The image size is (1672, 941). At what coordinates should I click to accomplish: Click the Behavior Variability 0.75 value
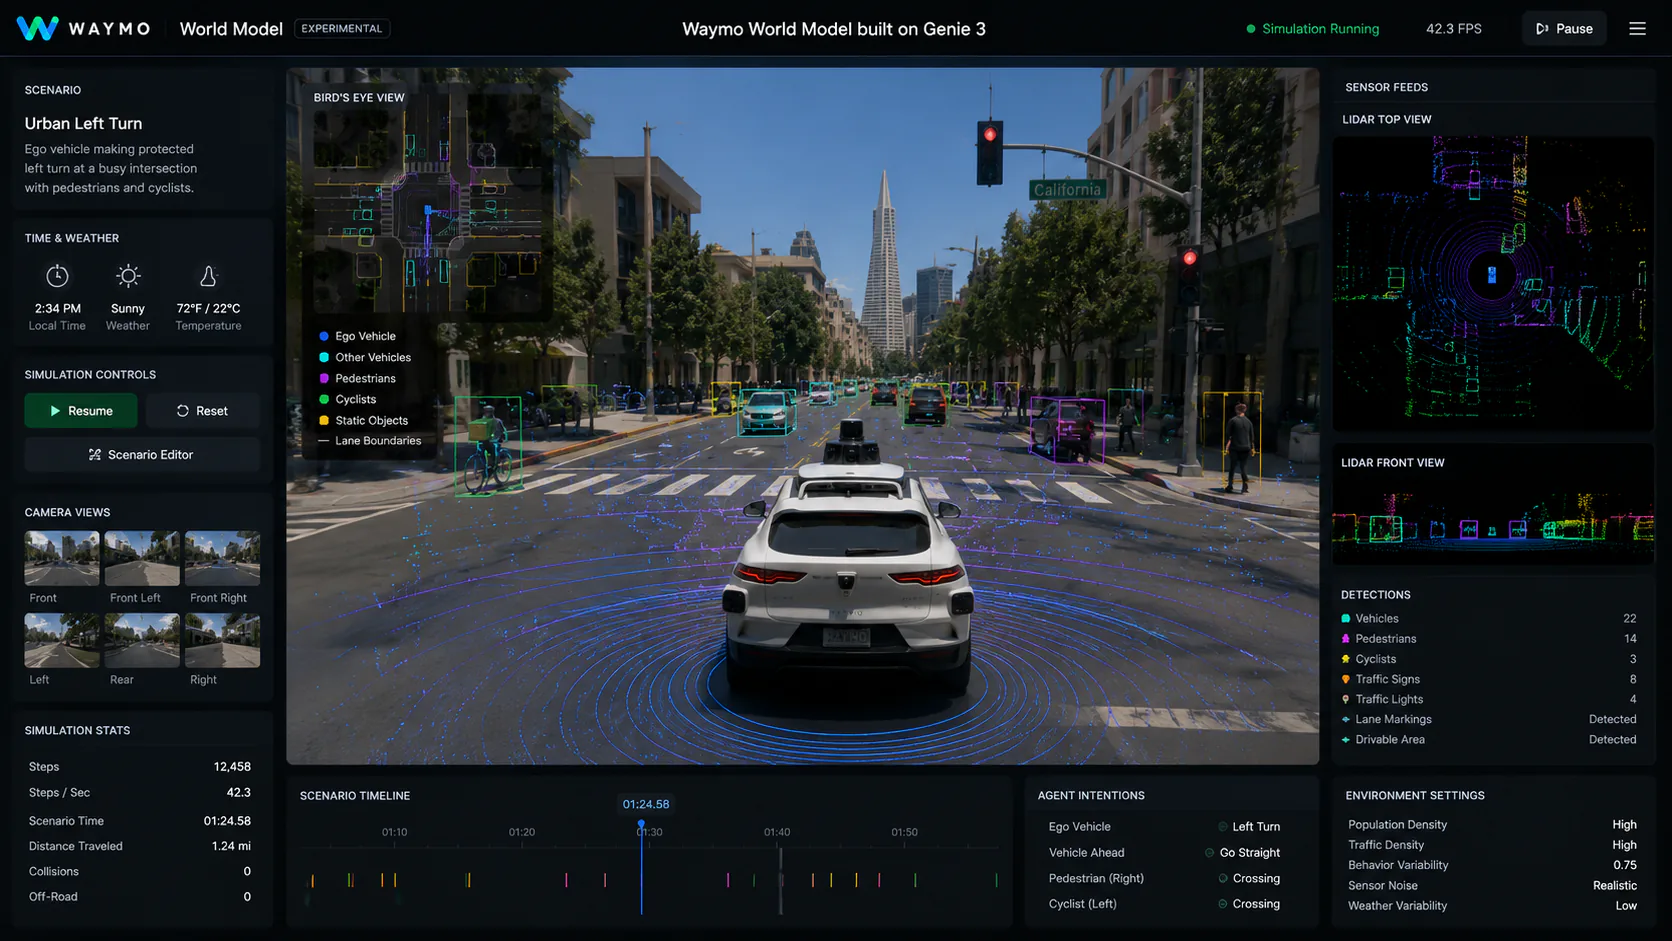point(1624,865)
